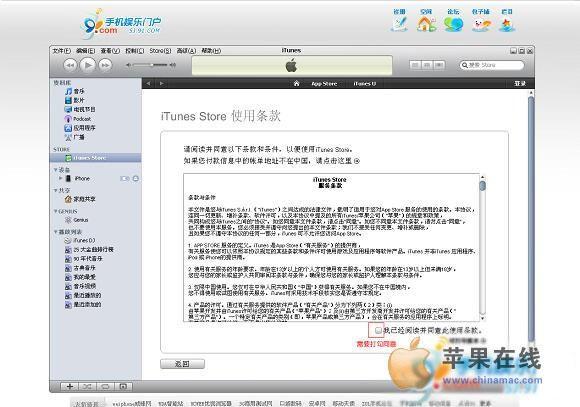
Task: Go back with the Store left arrow
Action: pyautogui.click(x=149, y=83)
